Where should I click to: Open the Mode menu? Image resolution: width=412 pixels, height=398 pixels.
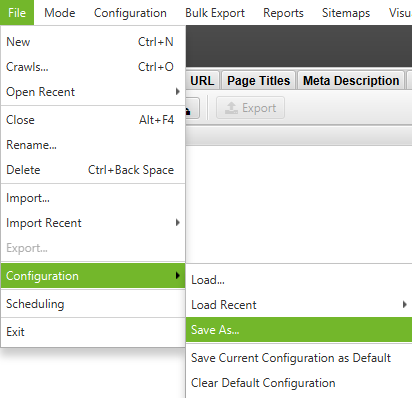pos(60,13)
